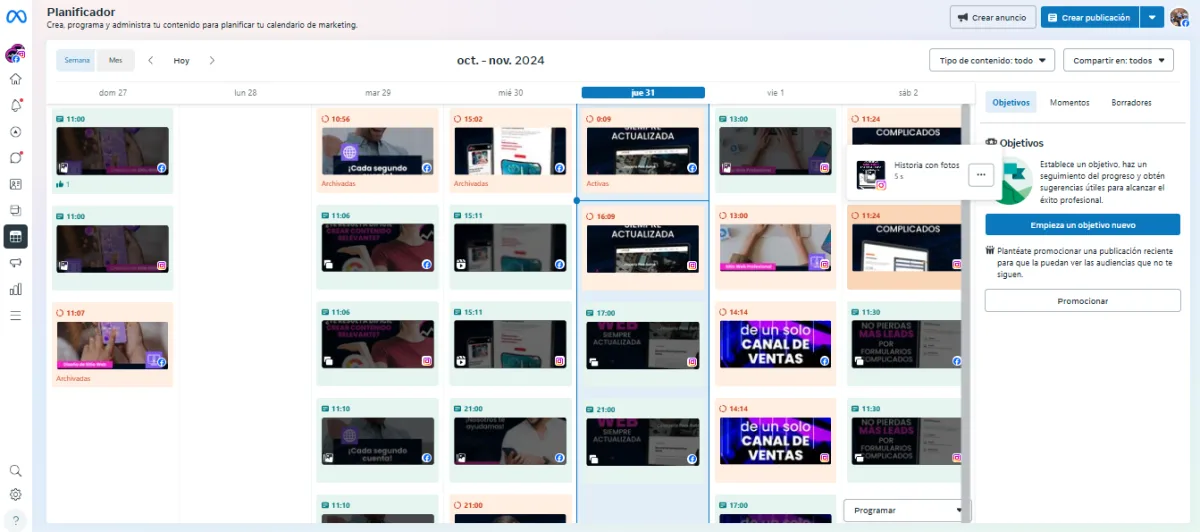
Task: Open the 11:30 Facebook post on sáb 2
Action: [x=907, y=344]
